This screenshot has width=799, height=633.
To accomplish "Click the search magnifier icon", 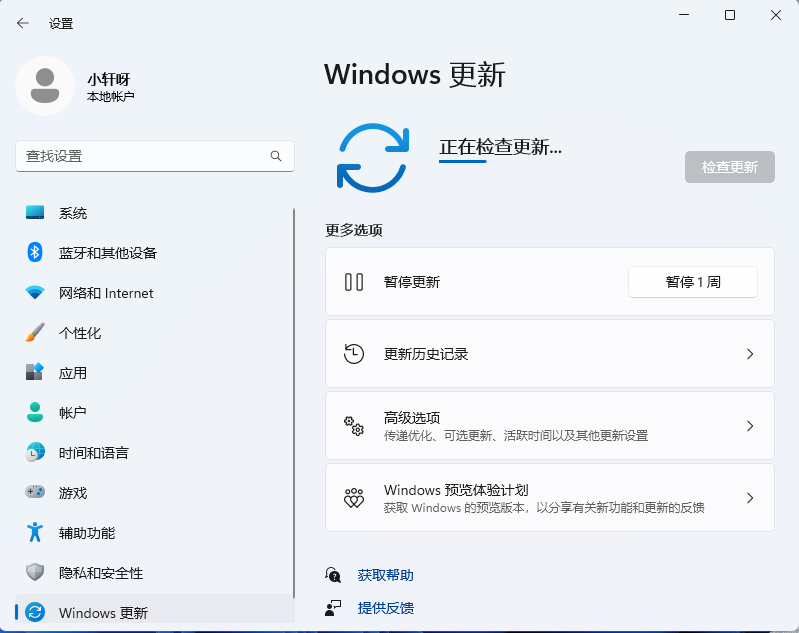I will pos(276,156).
